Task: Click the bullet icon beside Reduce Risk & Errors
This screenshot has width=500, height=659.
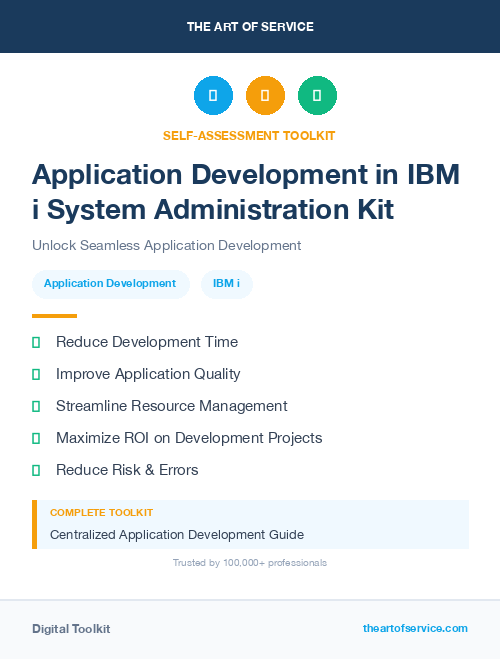Action: [x=36, y=470]
